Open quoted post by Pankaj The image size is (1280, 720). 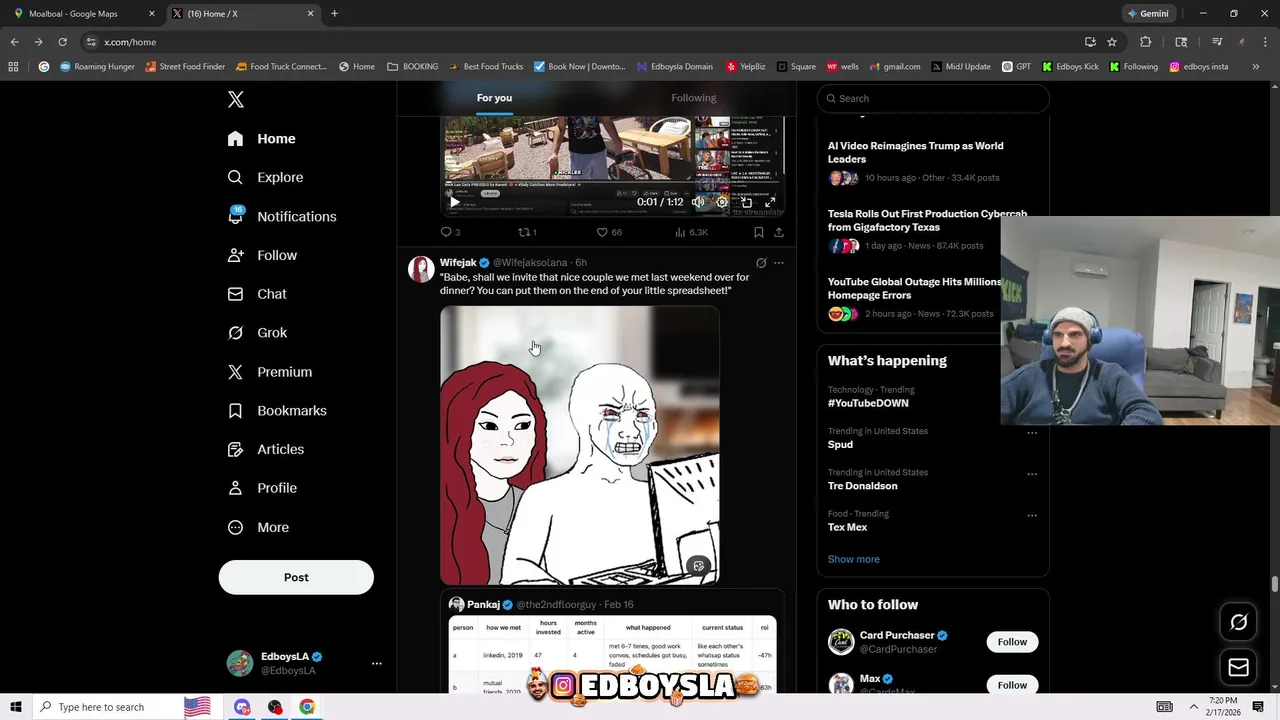(x=612, y=643)
